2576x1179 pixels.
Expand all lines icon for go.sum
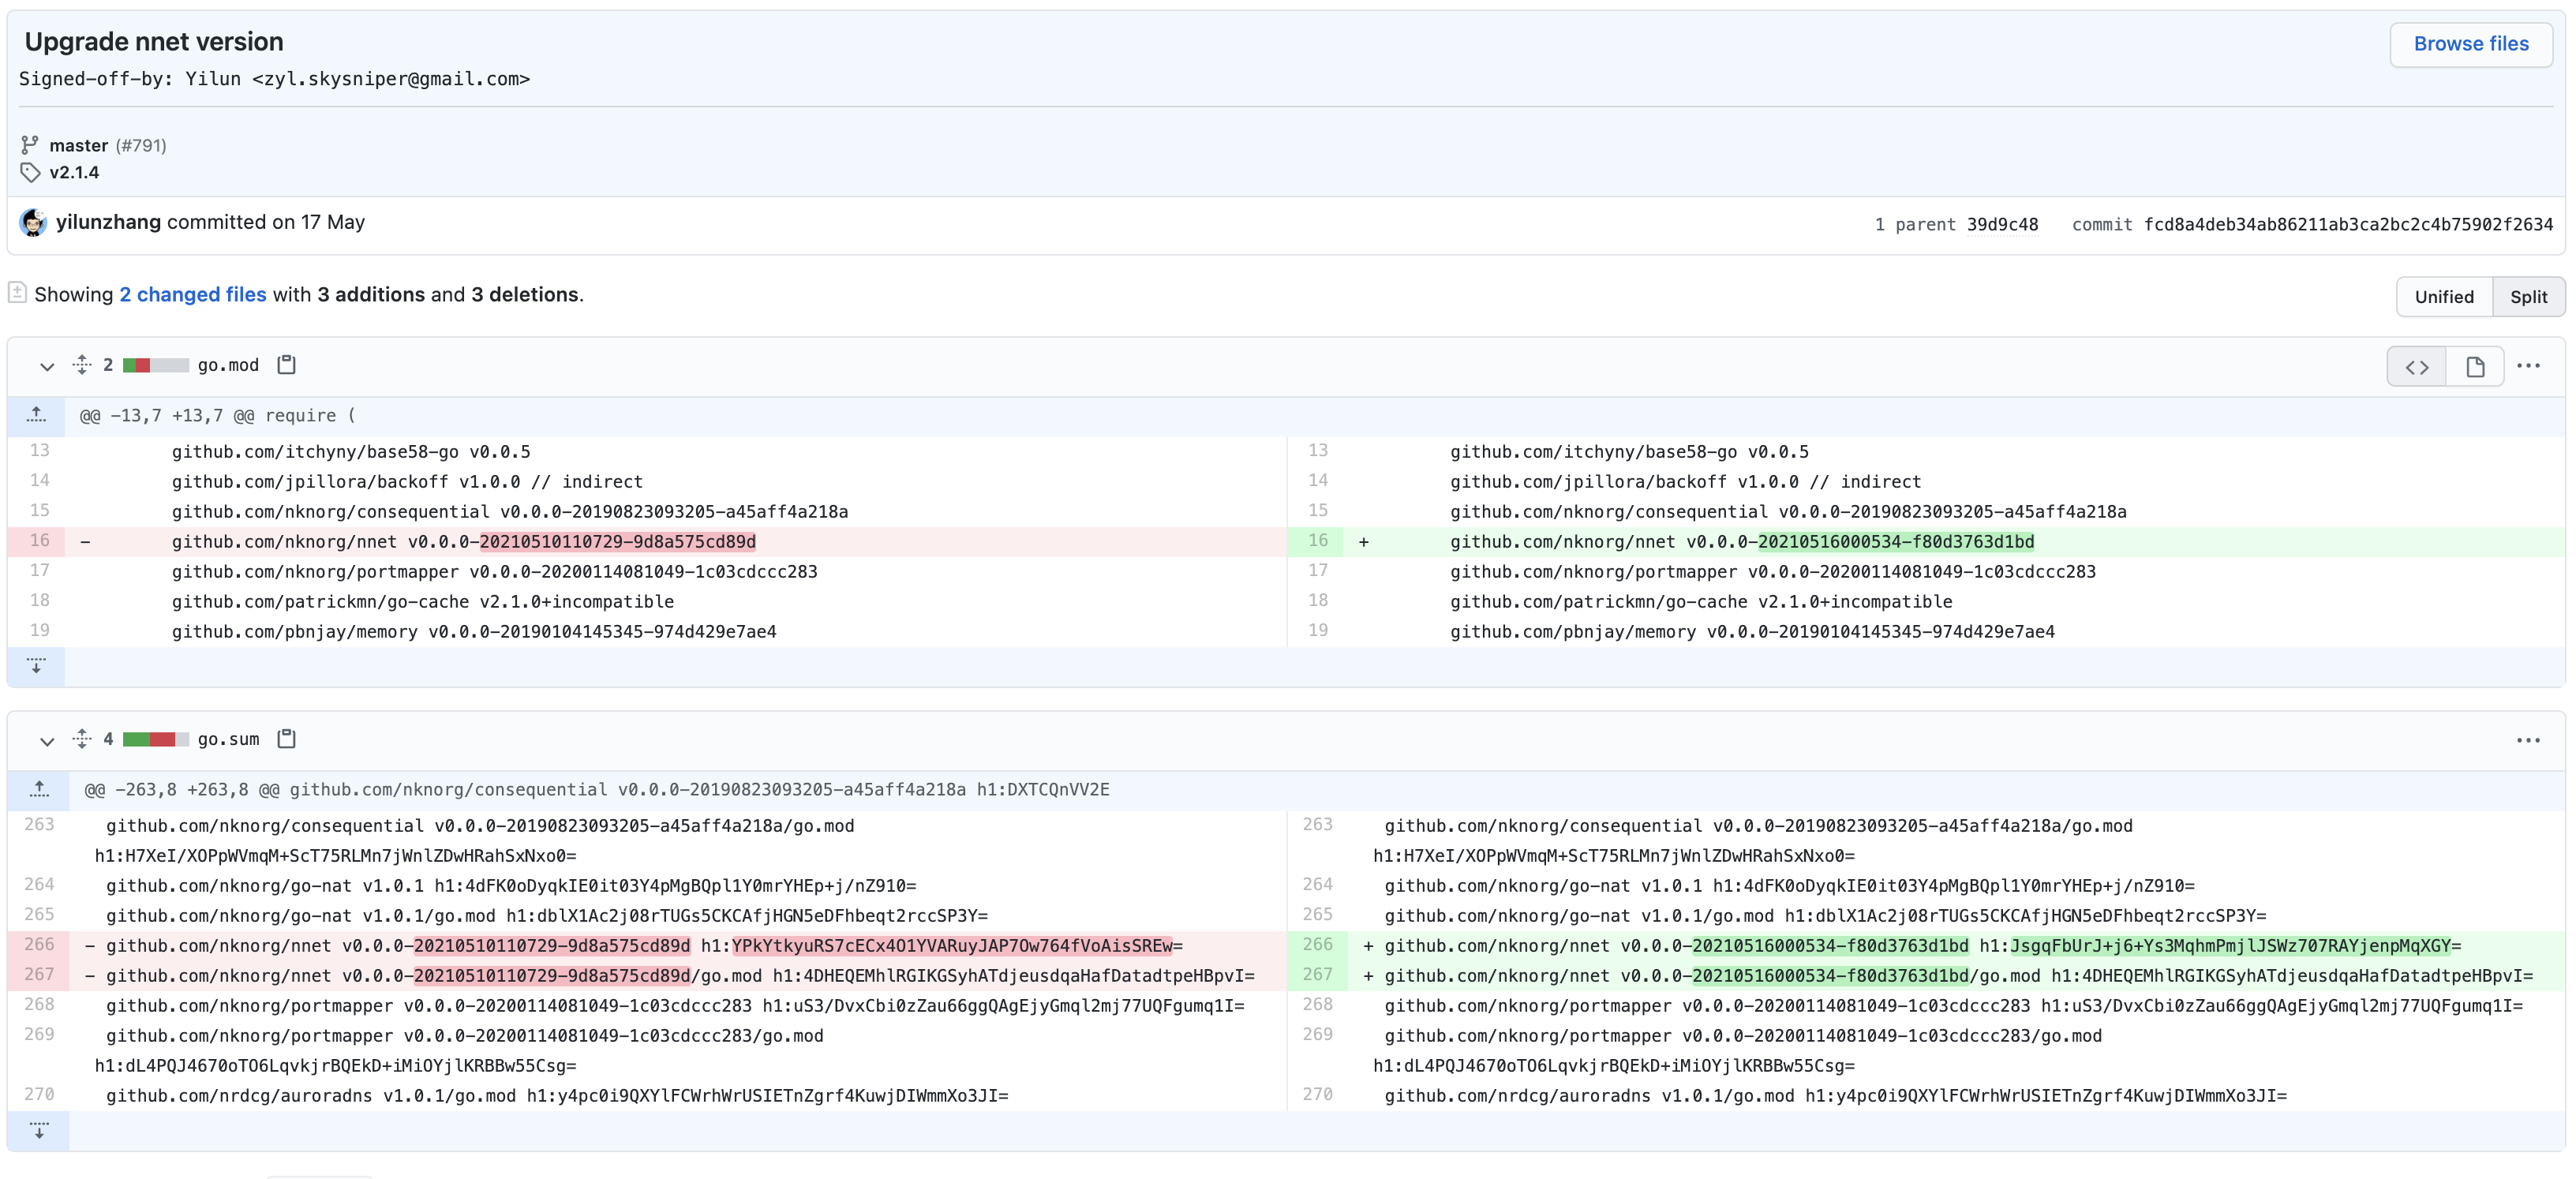pos(82,739)
